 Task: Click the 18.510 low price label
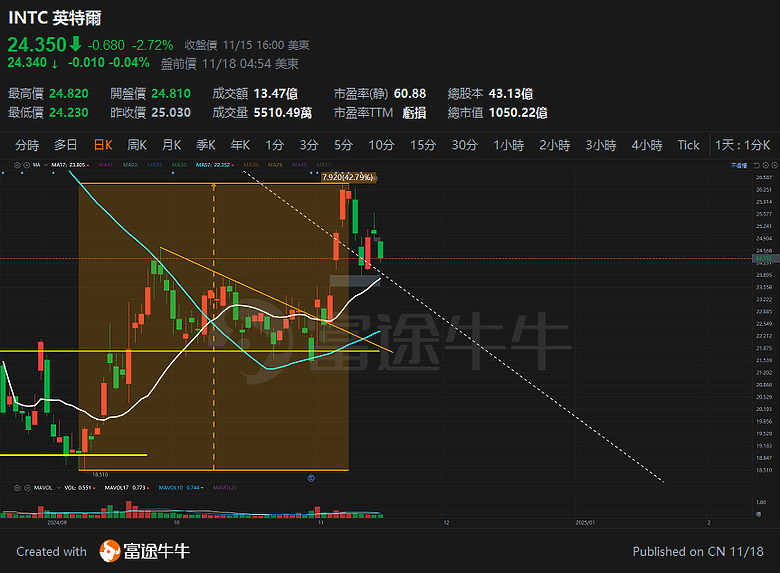[100, 475]
